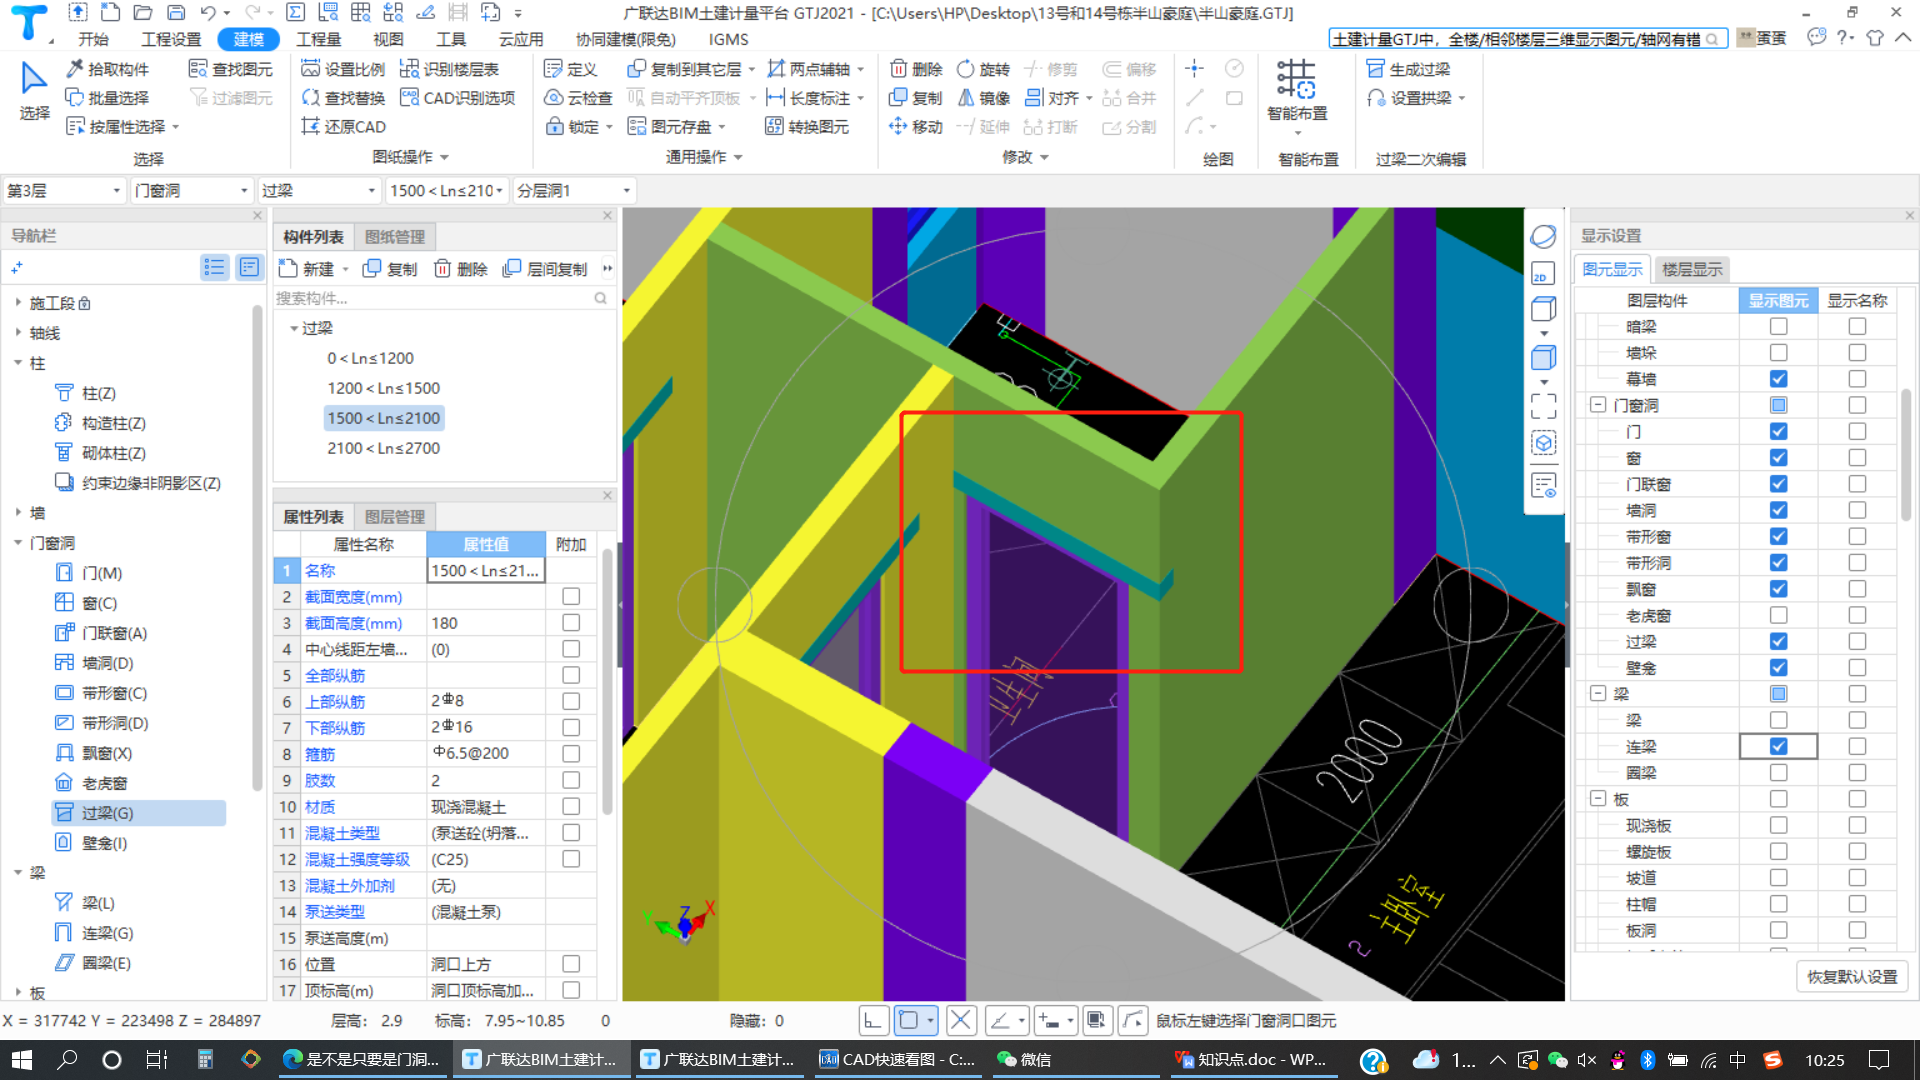1920x1080 pixels.
Task: Switch to the 楼层显示 tab
Action: click(x=1692, y=269)
